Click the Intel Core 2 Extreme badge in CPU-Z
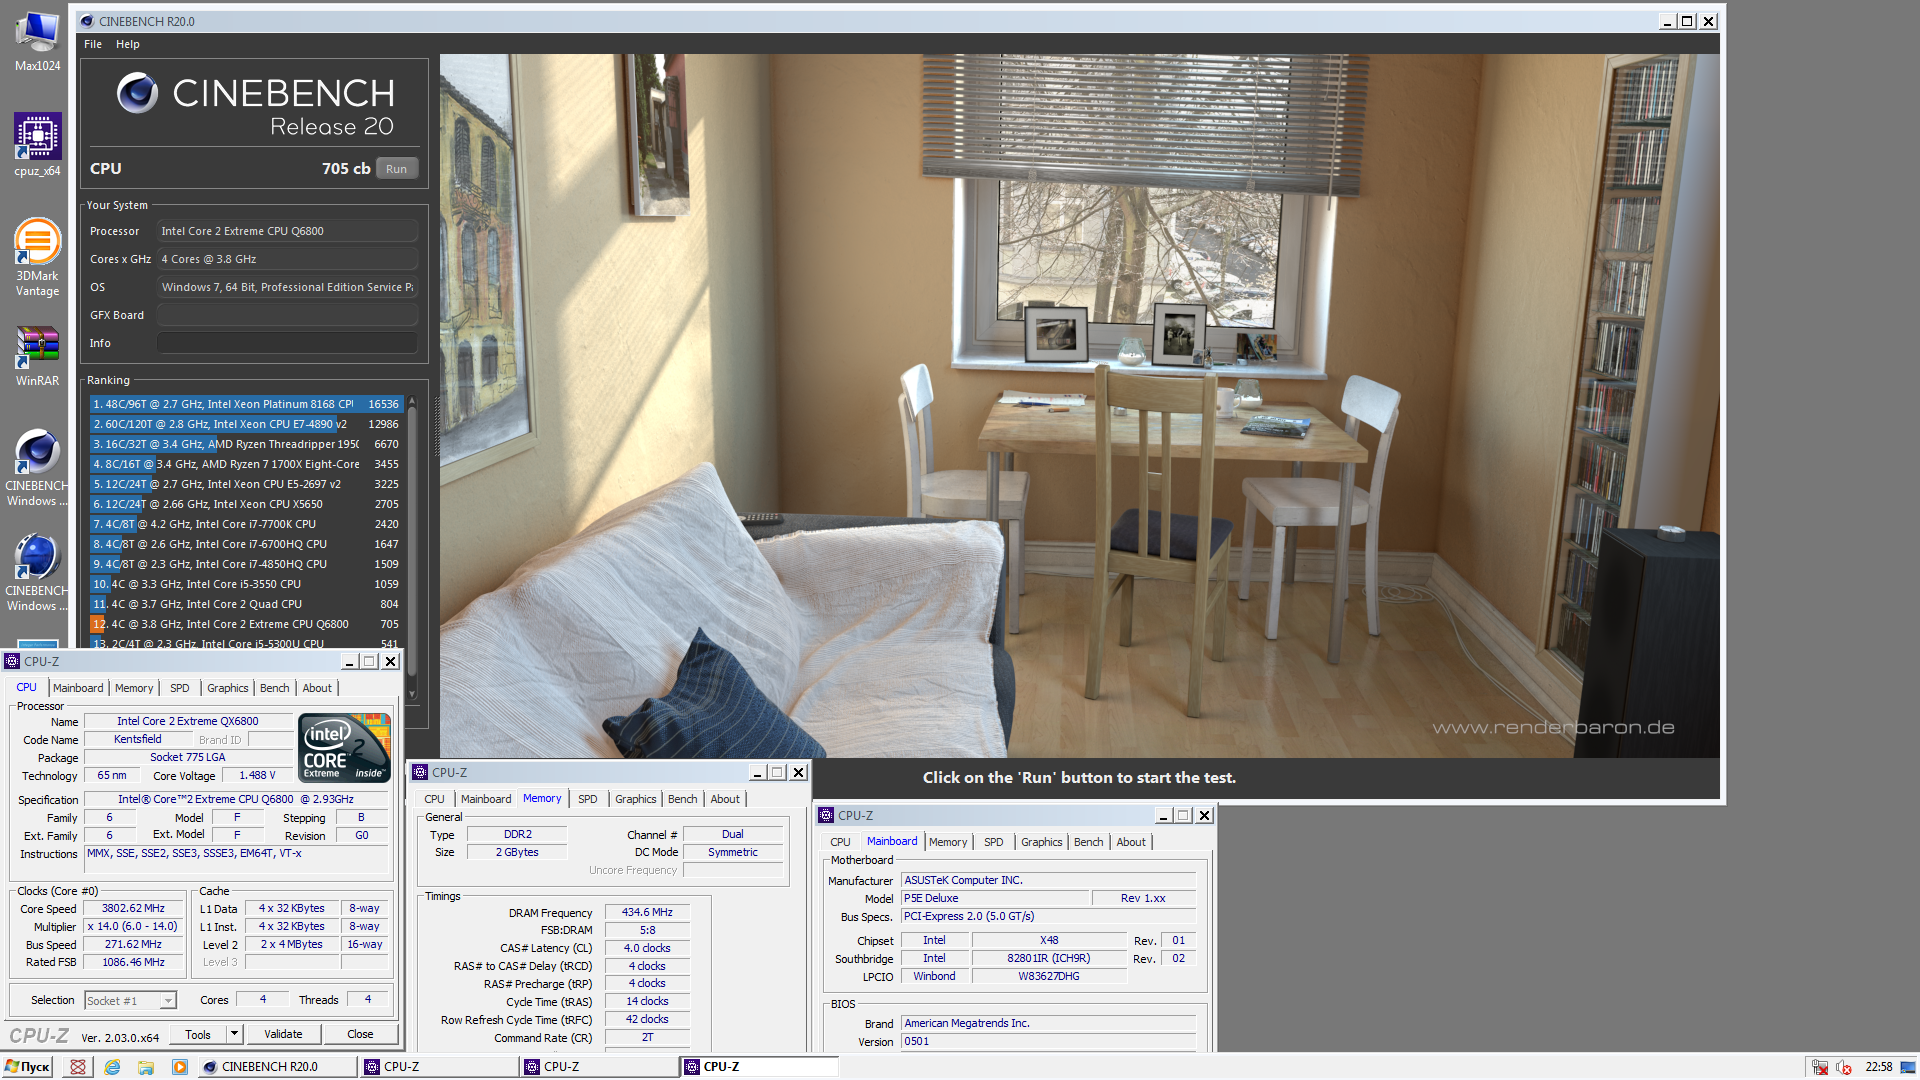 tap(345, 747)
